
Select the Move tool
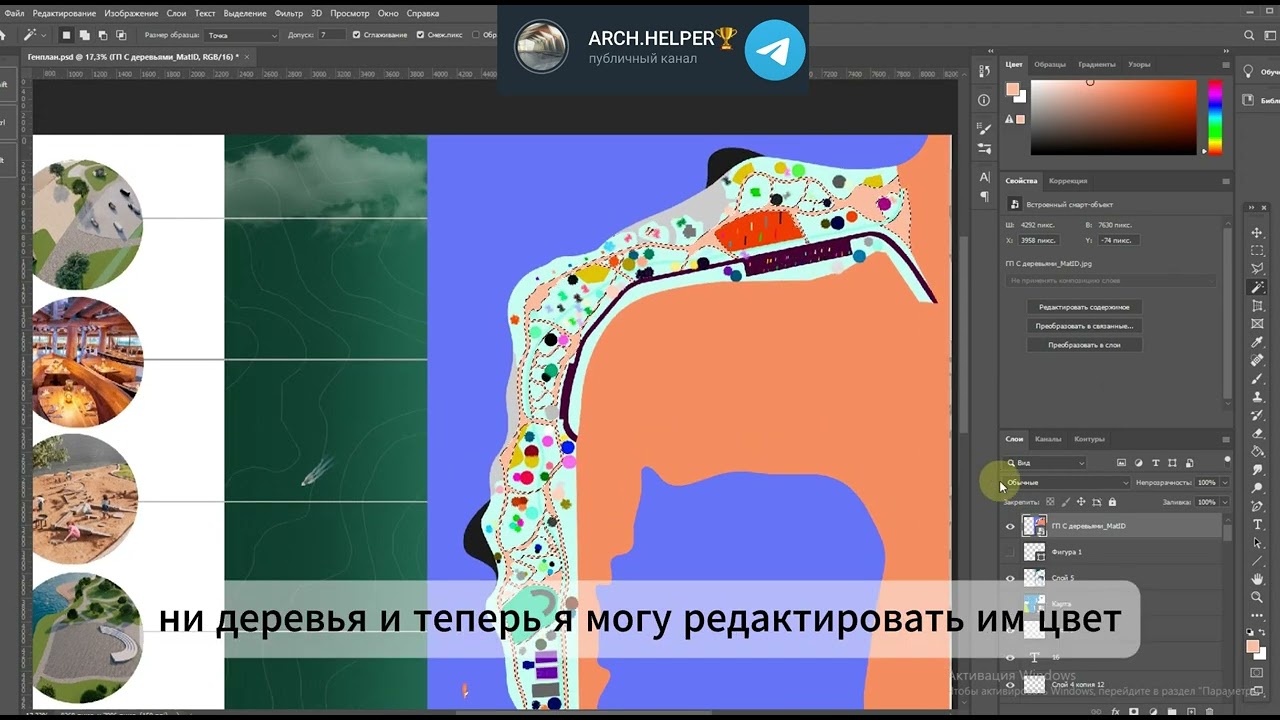1257,232
